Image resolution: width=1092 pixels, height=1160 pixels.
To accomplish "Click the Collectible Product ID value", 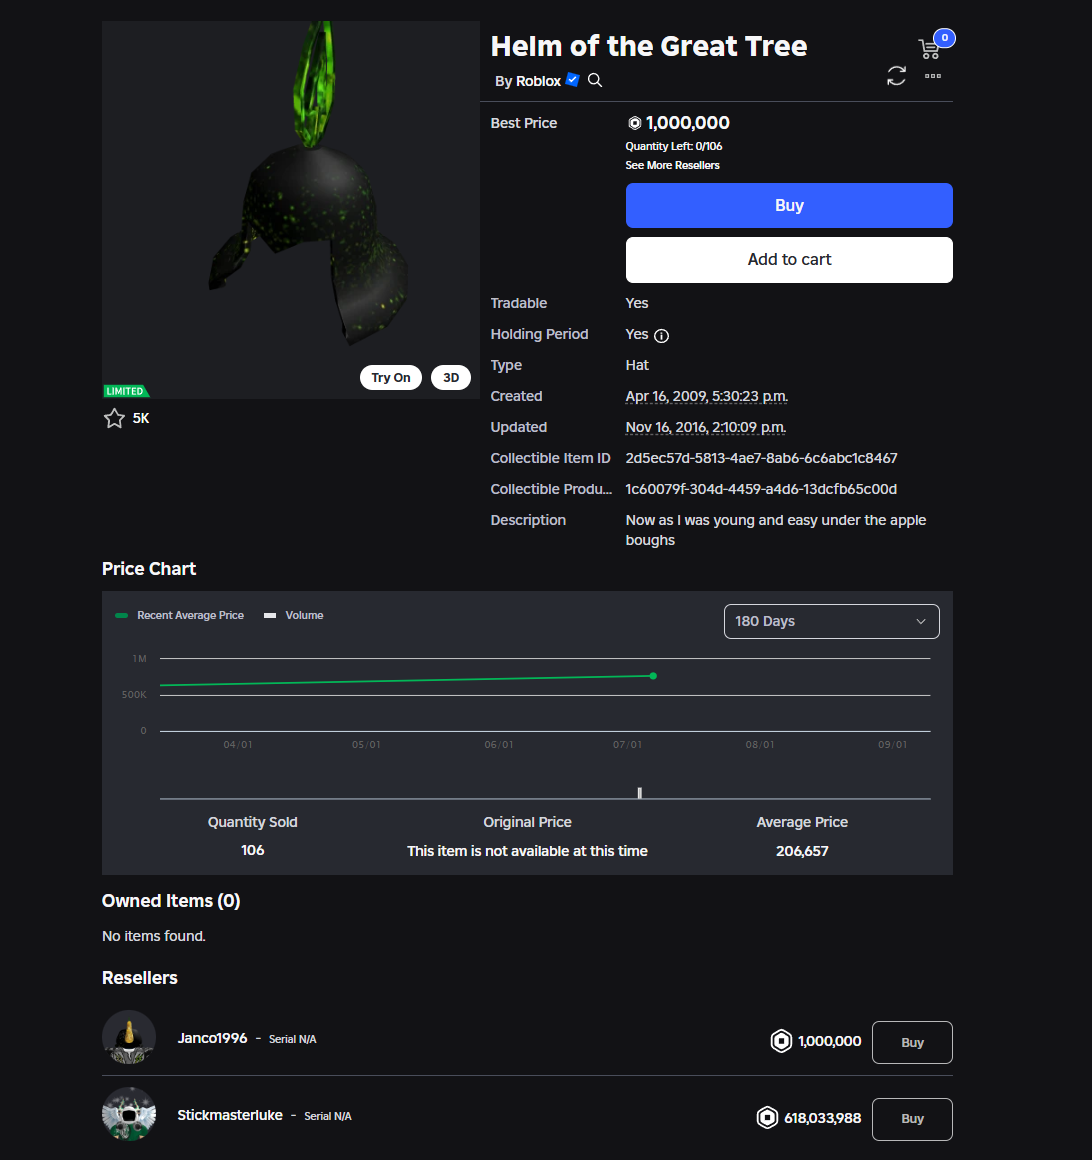I will click(761, 489).
